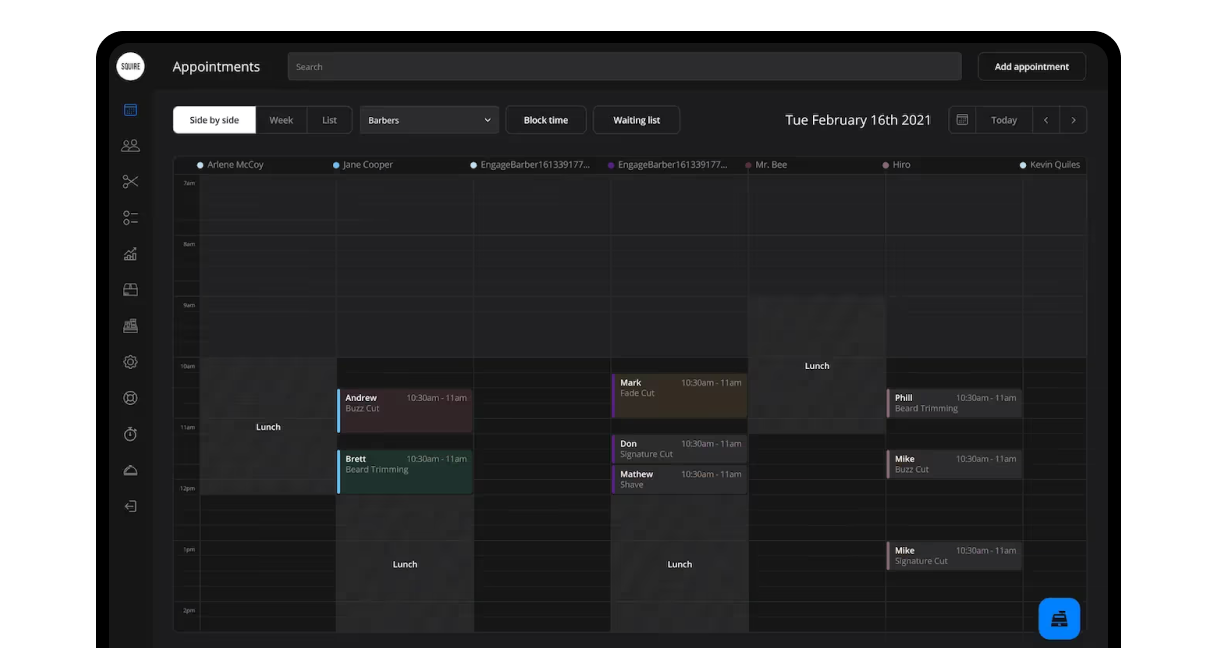Select the scissors services icon
Image resolution: width=1216 pixels, height=648 pixels.
tap(130, 182)
